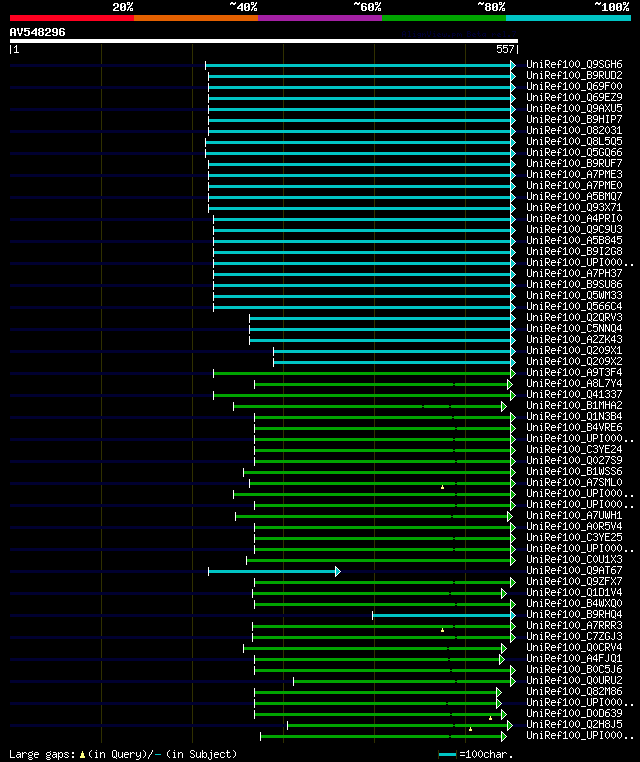Select the UniRef100_A7RRR3 label

[x=574, y=625]
